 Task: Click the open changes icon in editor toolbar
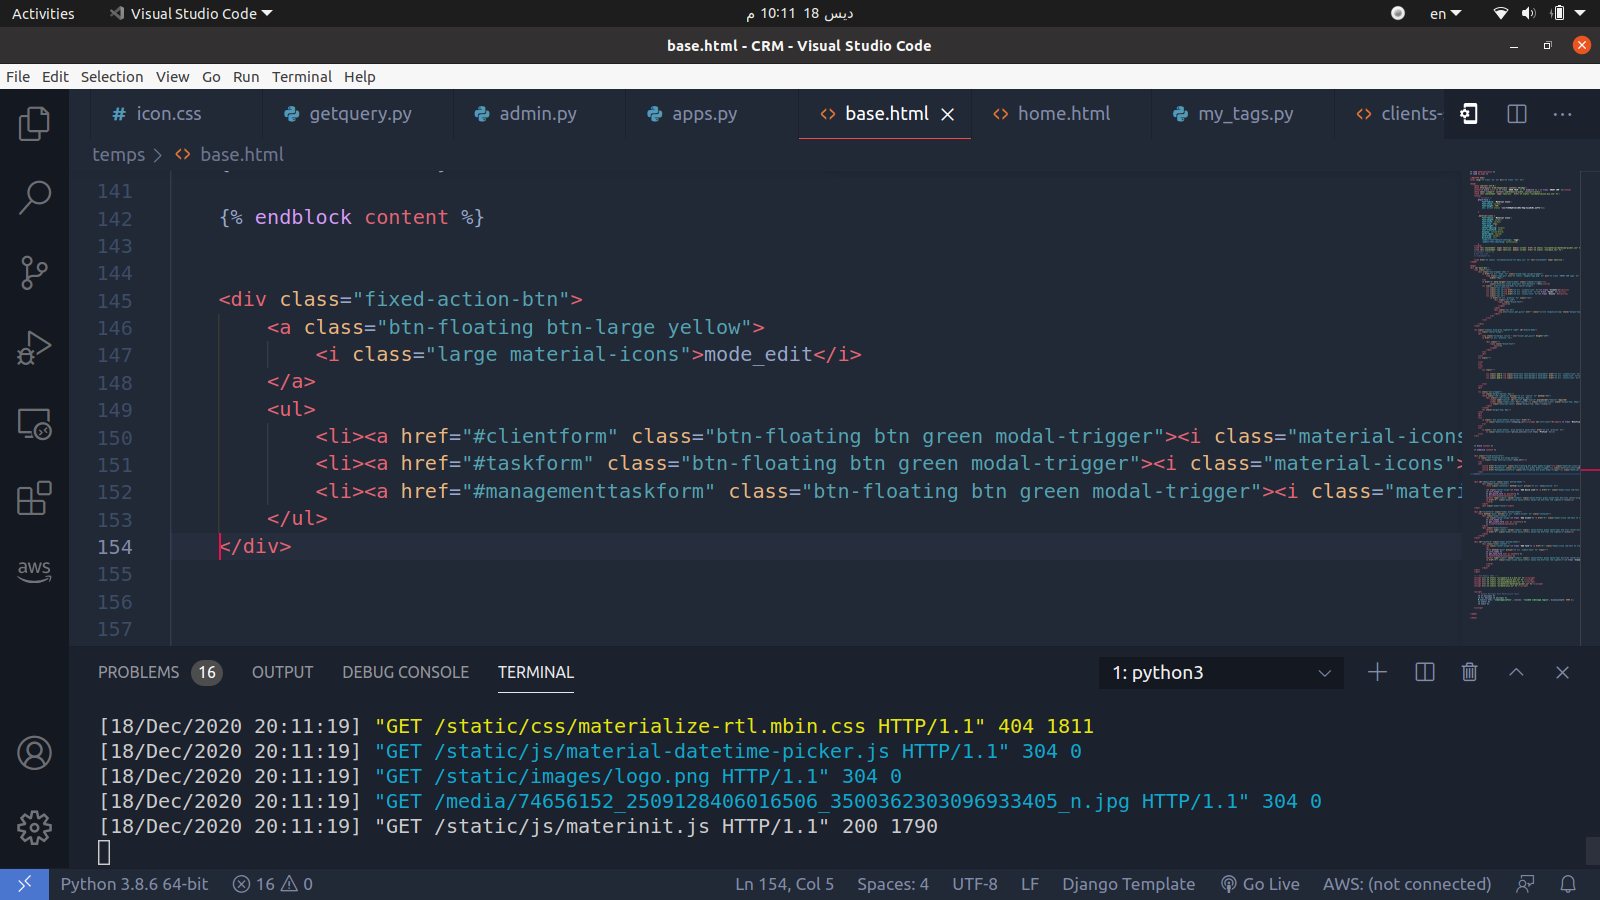[x=1468, y=114]
